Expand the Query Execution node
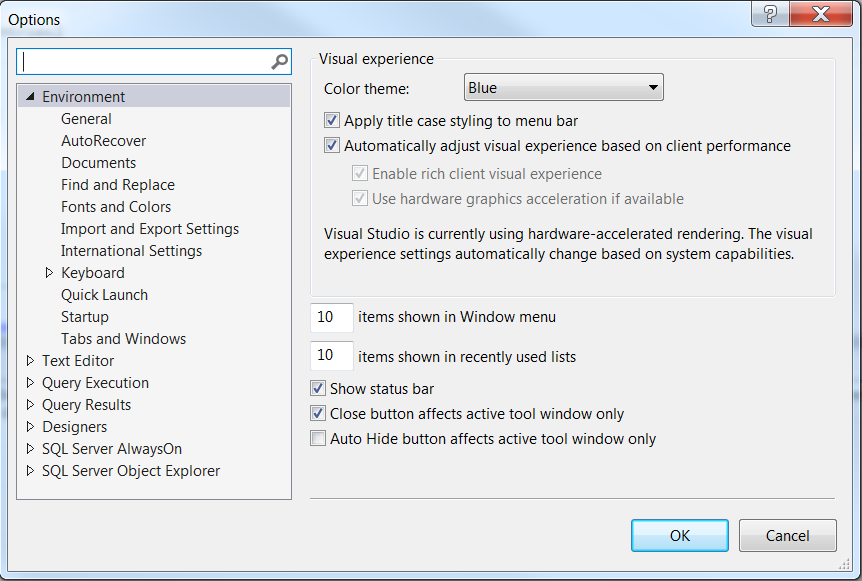862x581 pixels. [x=30, y=382]
